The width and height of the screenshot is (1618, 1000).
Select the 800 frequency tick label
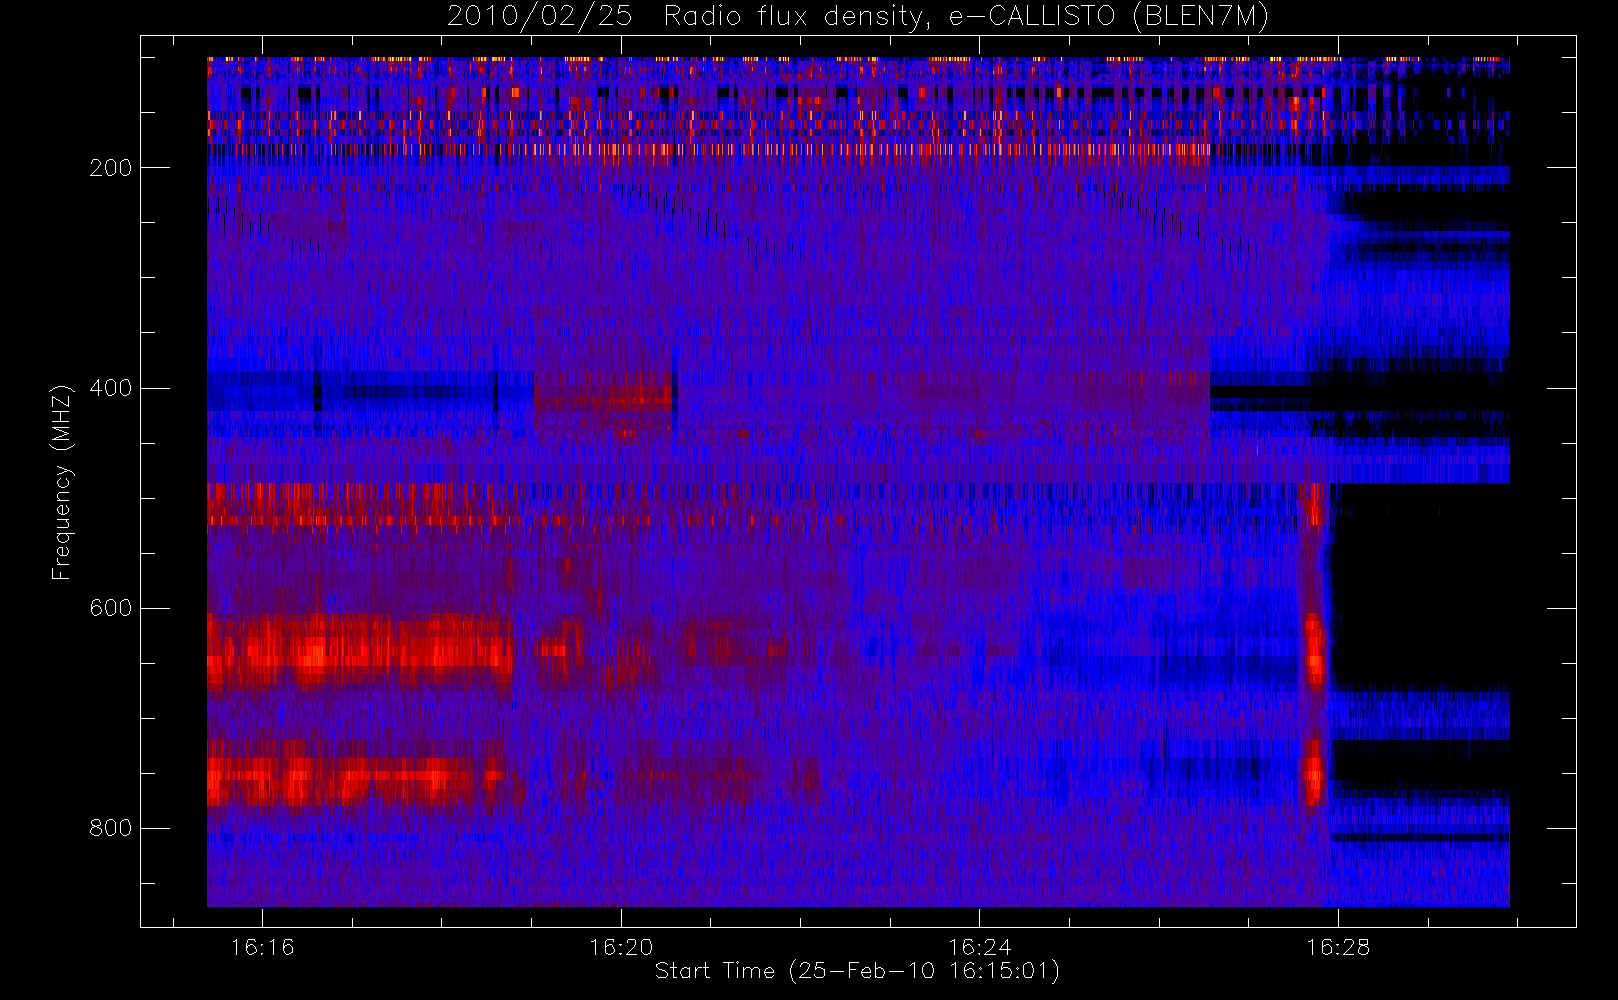(110, 828)
